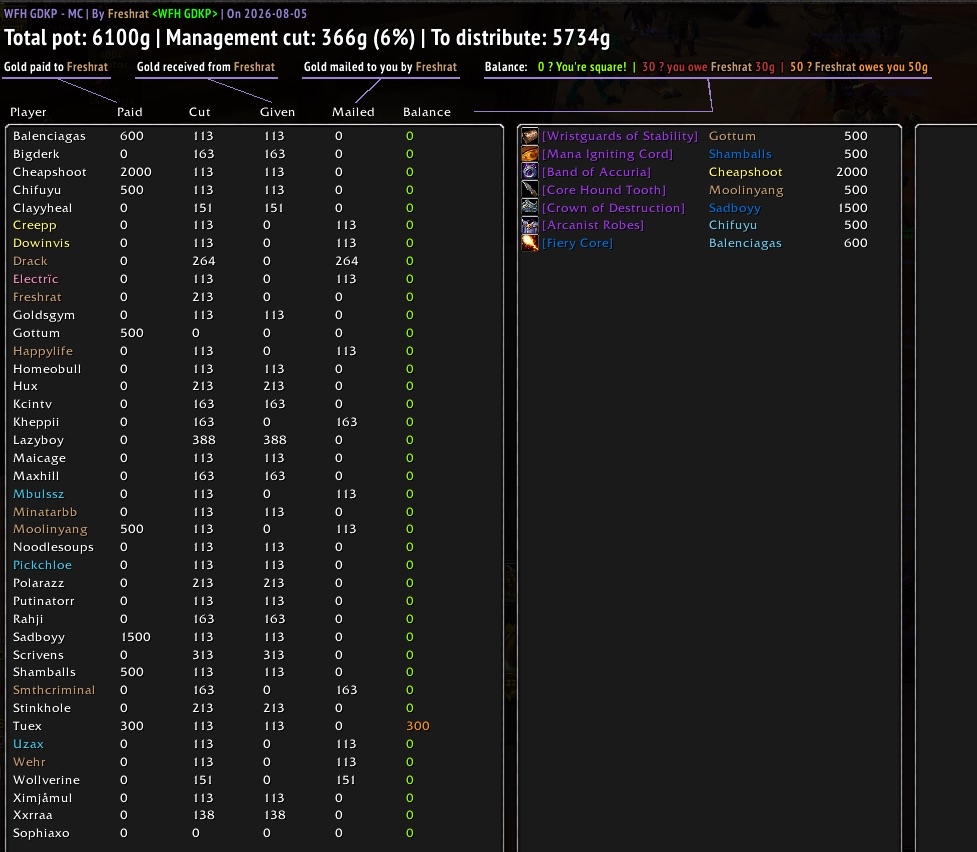Select player Mbulssz row
This screenshot has height=852, width=977.
(x=254, y=494)
